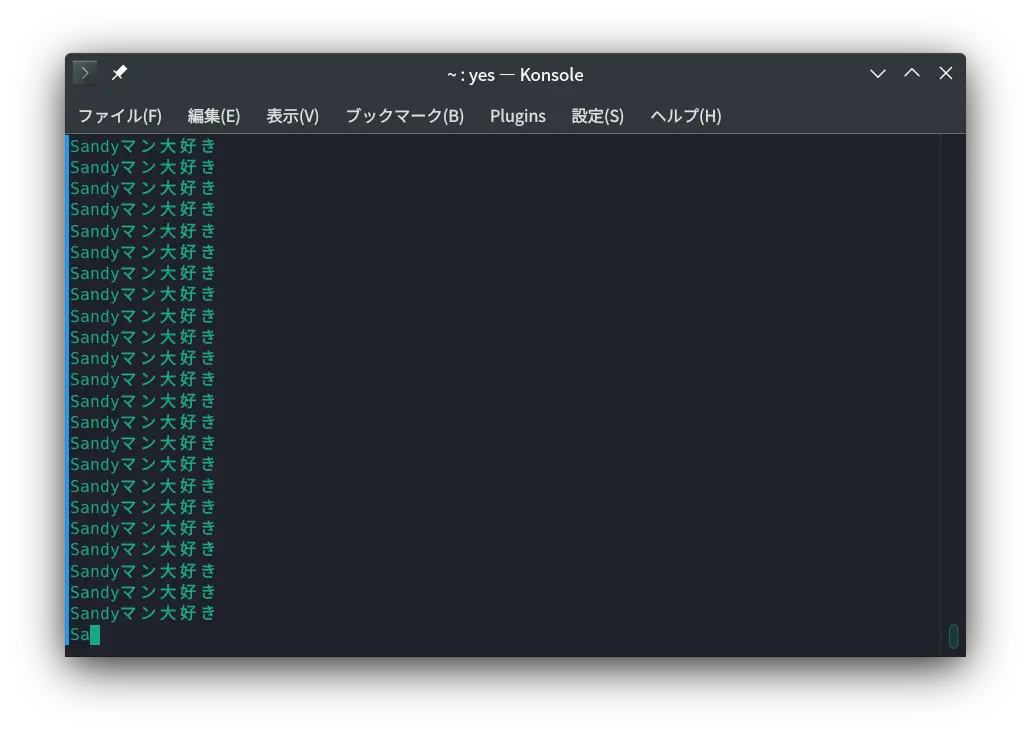Click the Konsole terminal icon in title bar
This screenshot has width=1031, height=734.
[85, 73]
